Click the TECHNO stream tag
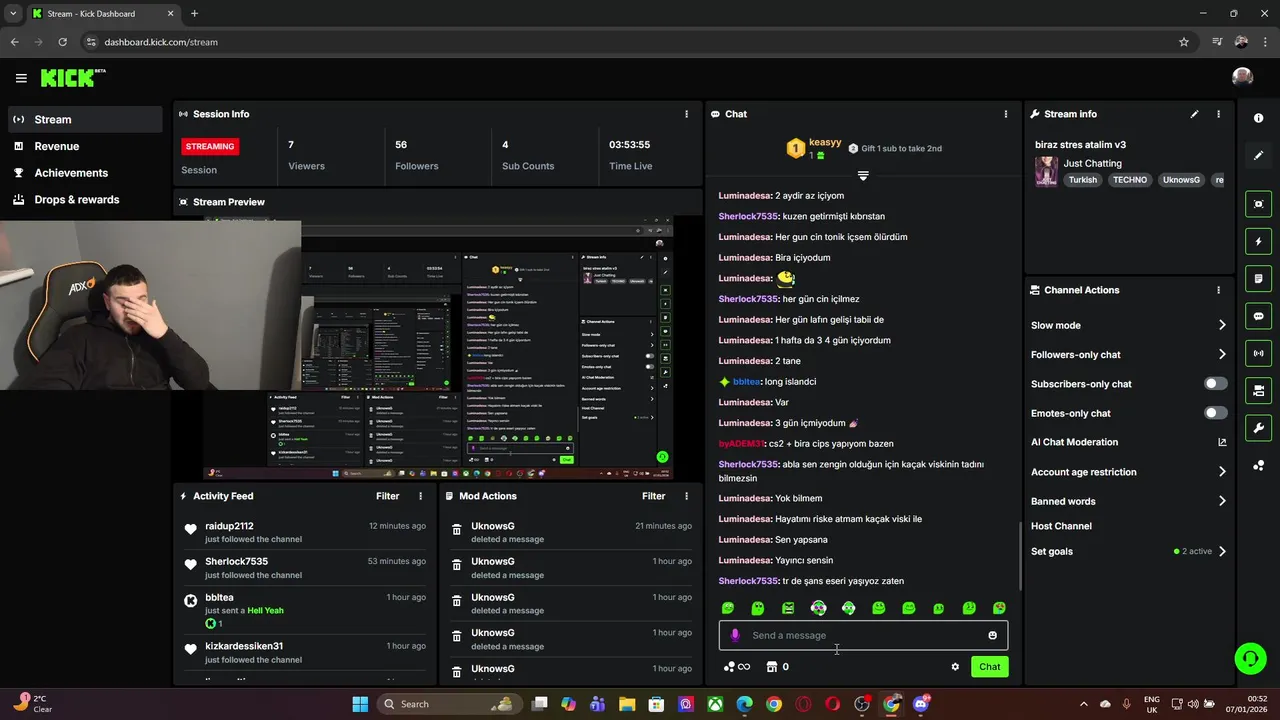The height and width of the screenshot is (720, 1280). pyautogui.click(x=1130, y=180)
